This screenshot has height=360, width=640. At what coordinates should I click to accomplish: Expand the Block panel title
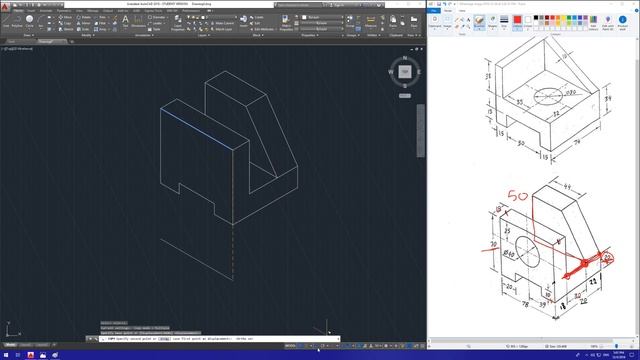(x=258, y=35)
